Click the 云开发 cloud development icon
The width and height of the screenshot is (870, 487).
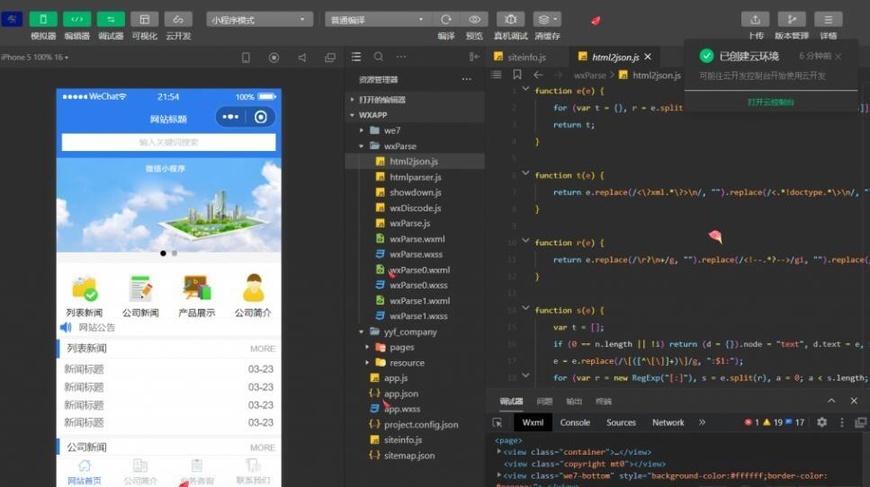pyautogui.click(x=178, y=19)
